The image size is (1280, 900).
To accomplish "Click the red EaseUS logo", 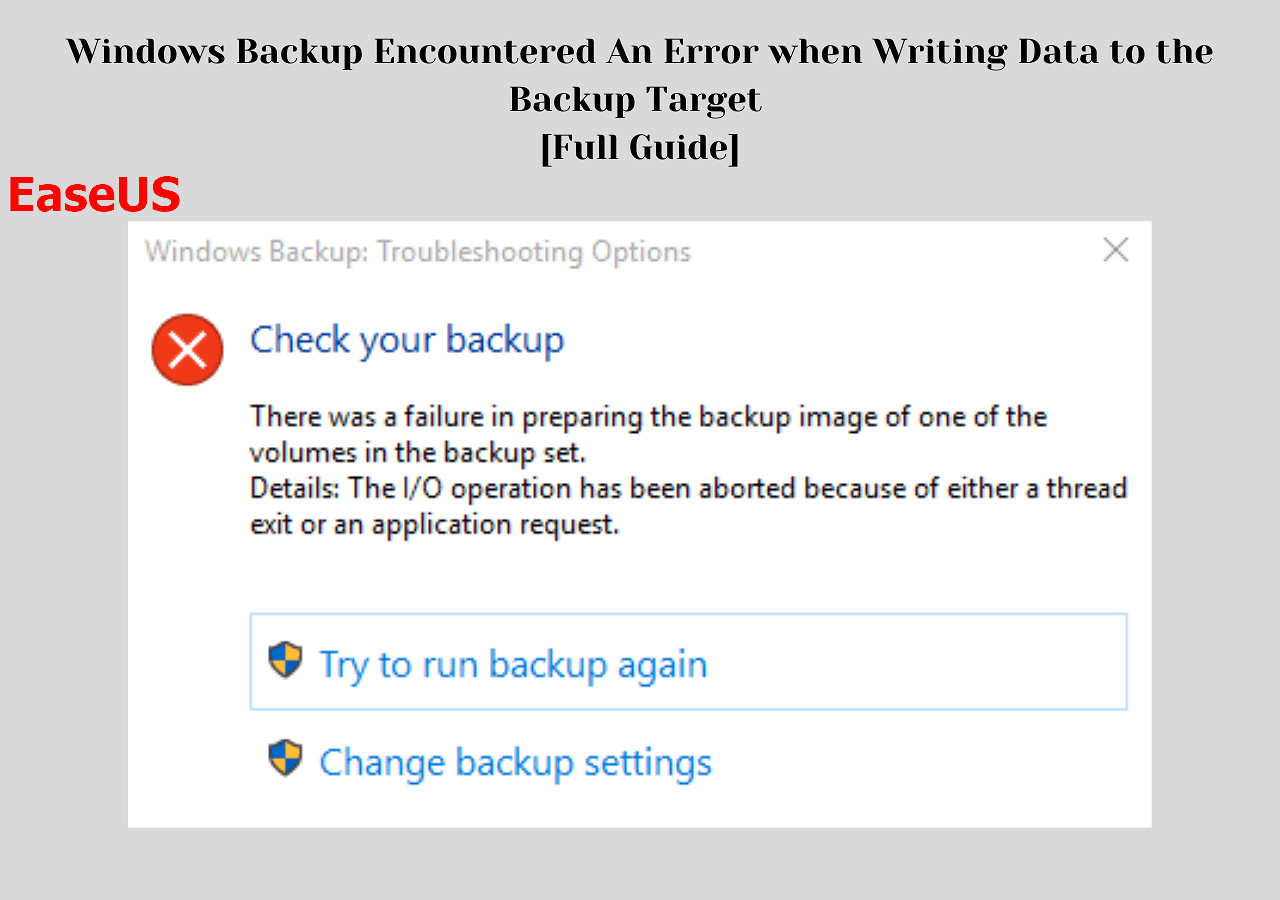I will coord(94,195).
